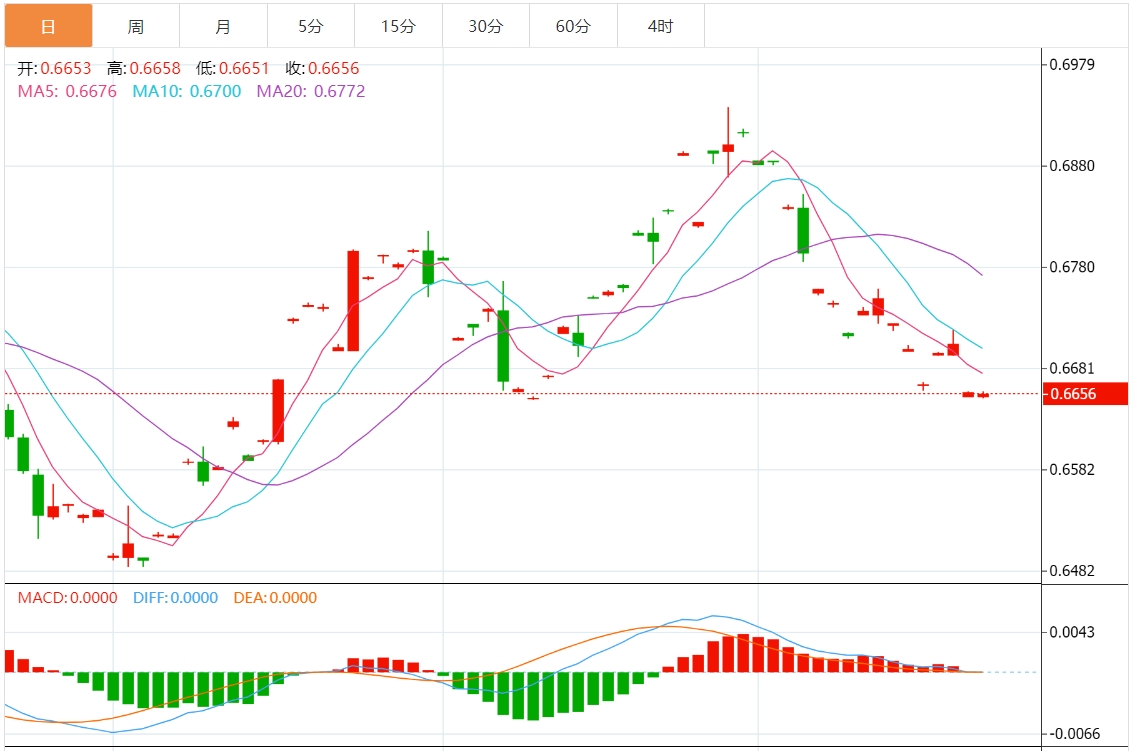Show the 60分 timeframe chart

pyautogui.click(x=573, y=26)
